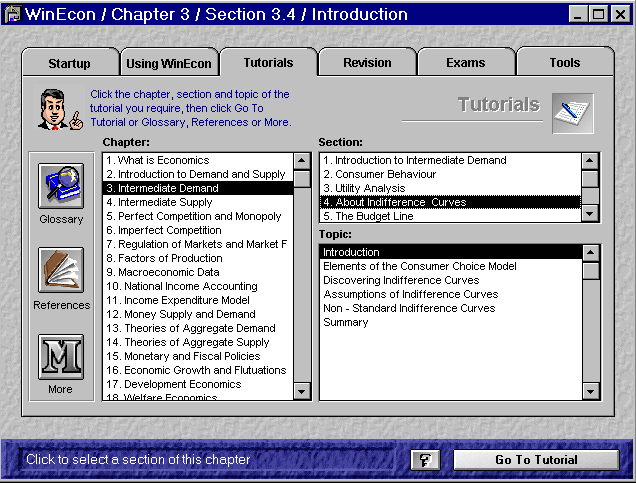This screenshot has height=483, width=636.
Task: Select '2. Introduction to Demand and Supply'
Action: coord(198,174)
